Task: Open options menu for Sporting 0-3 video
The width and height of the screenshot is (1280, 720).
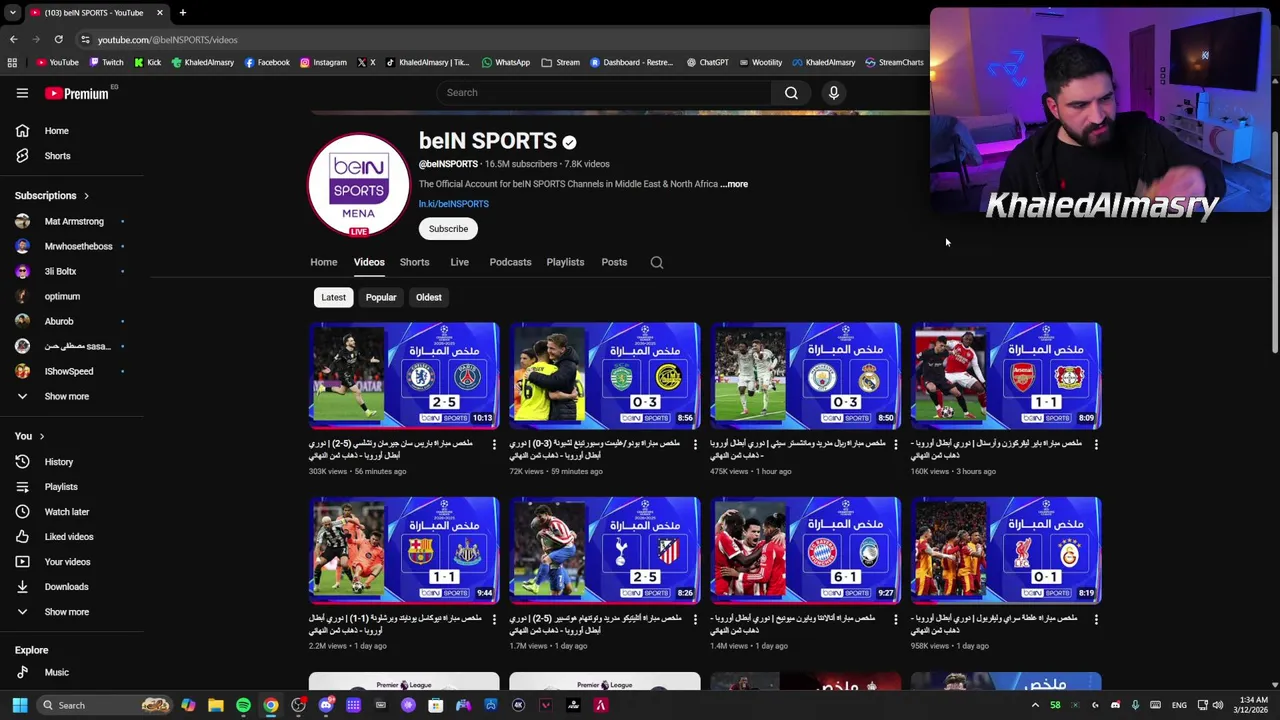Action: [x=695, y=444]
